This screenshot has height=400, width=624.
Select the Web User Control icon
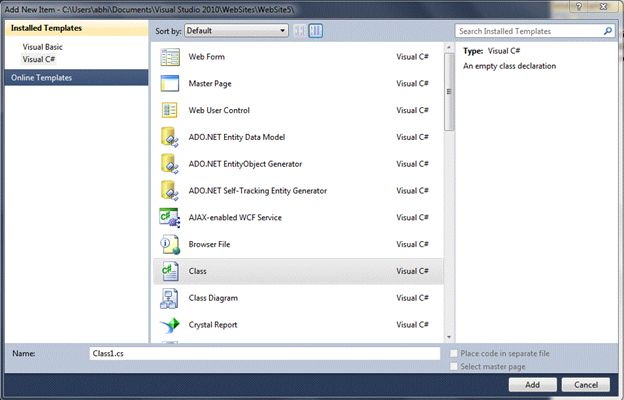[170, 110]
